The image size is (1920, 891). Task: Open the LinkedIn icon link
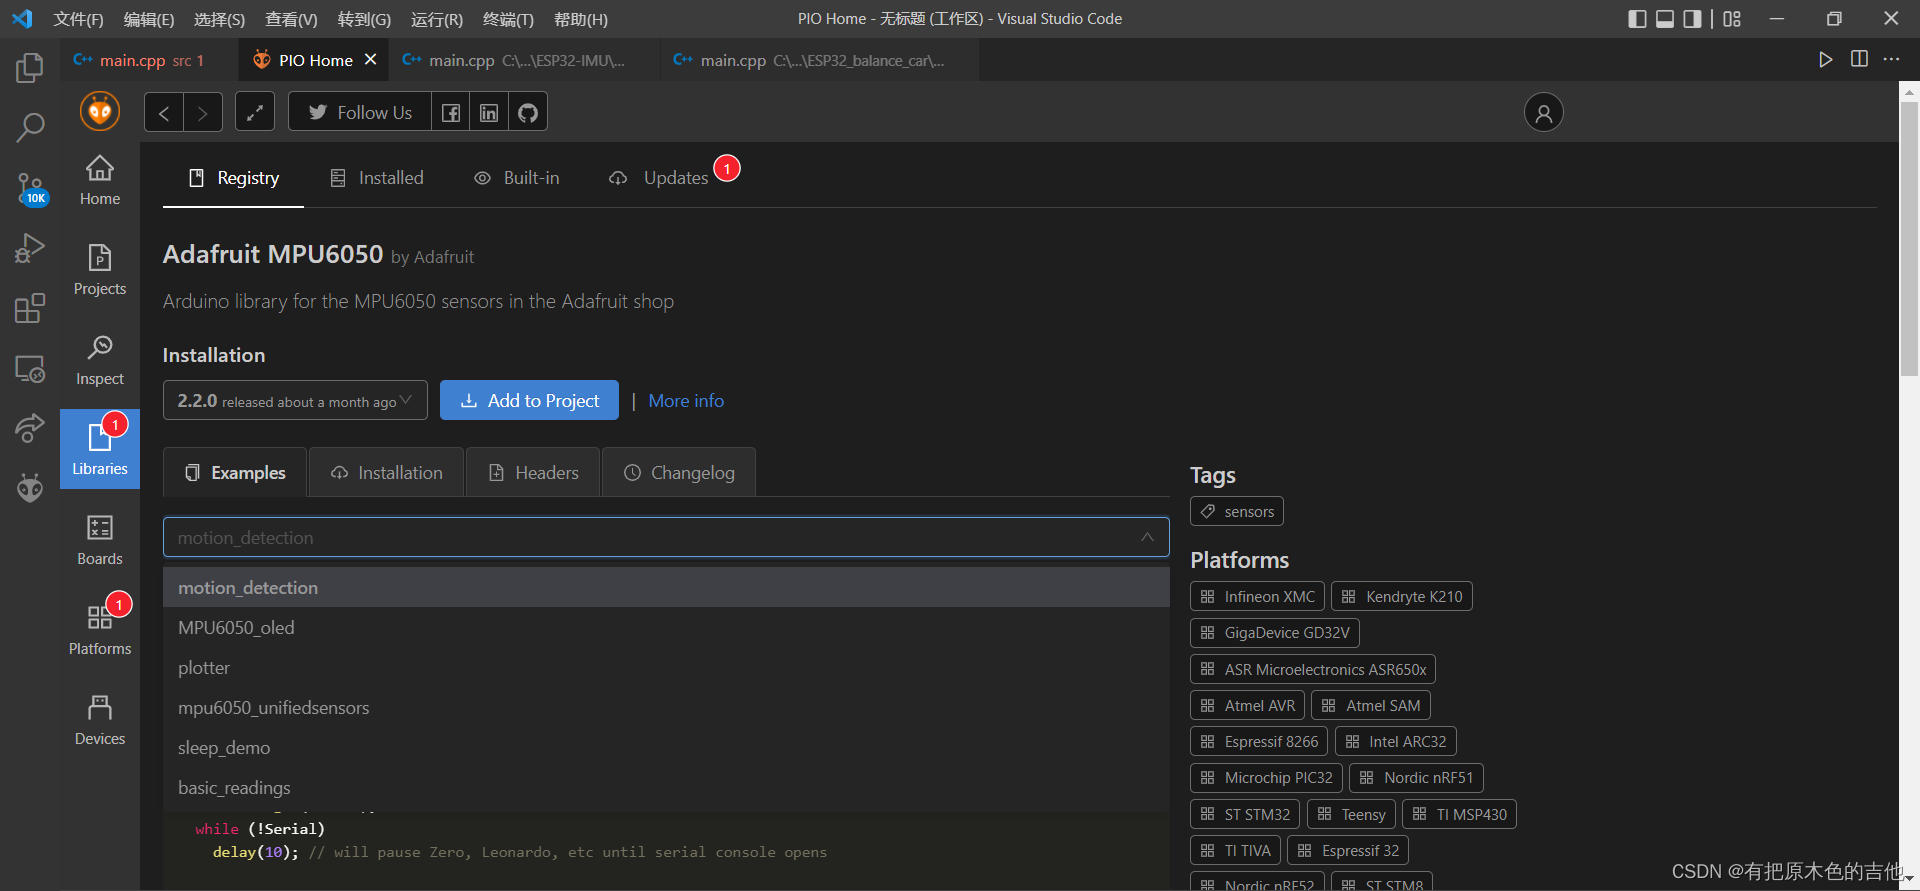[489, 112]
